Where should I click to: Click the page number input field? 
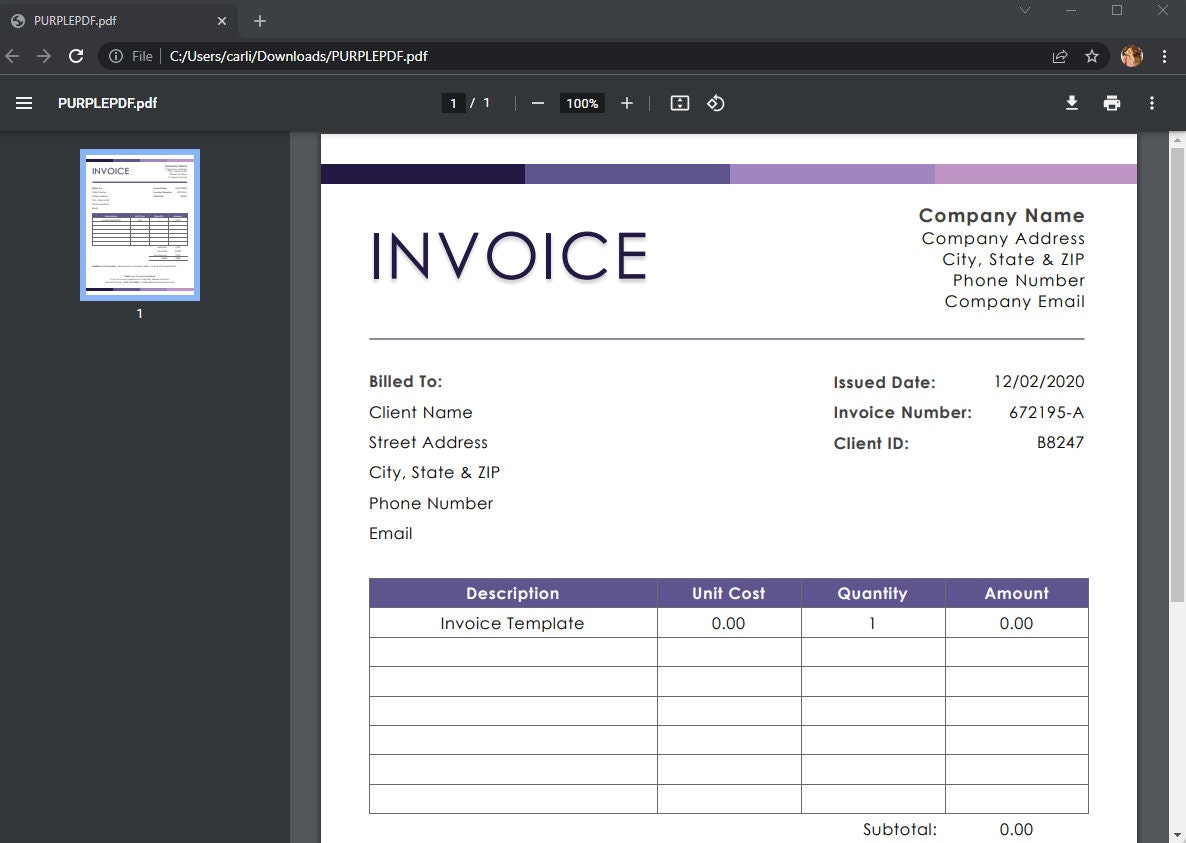(x=453, y=102)
